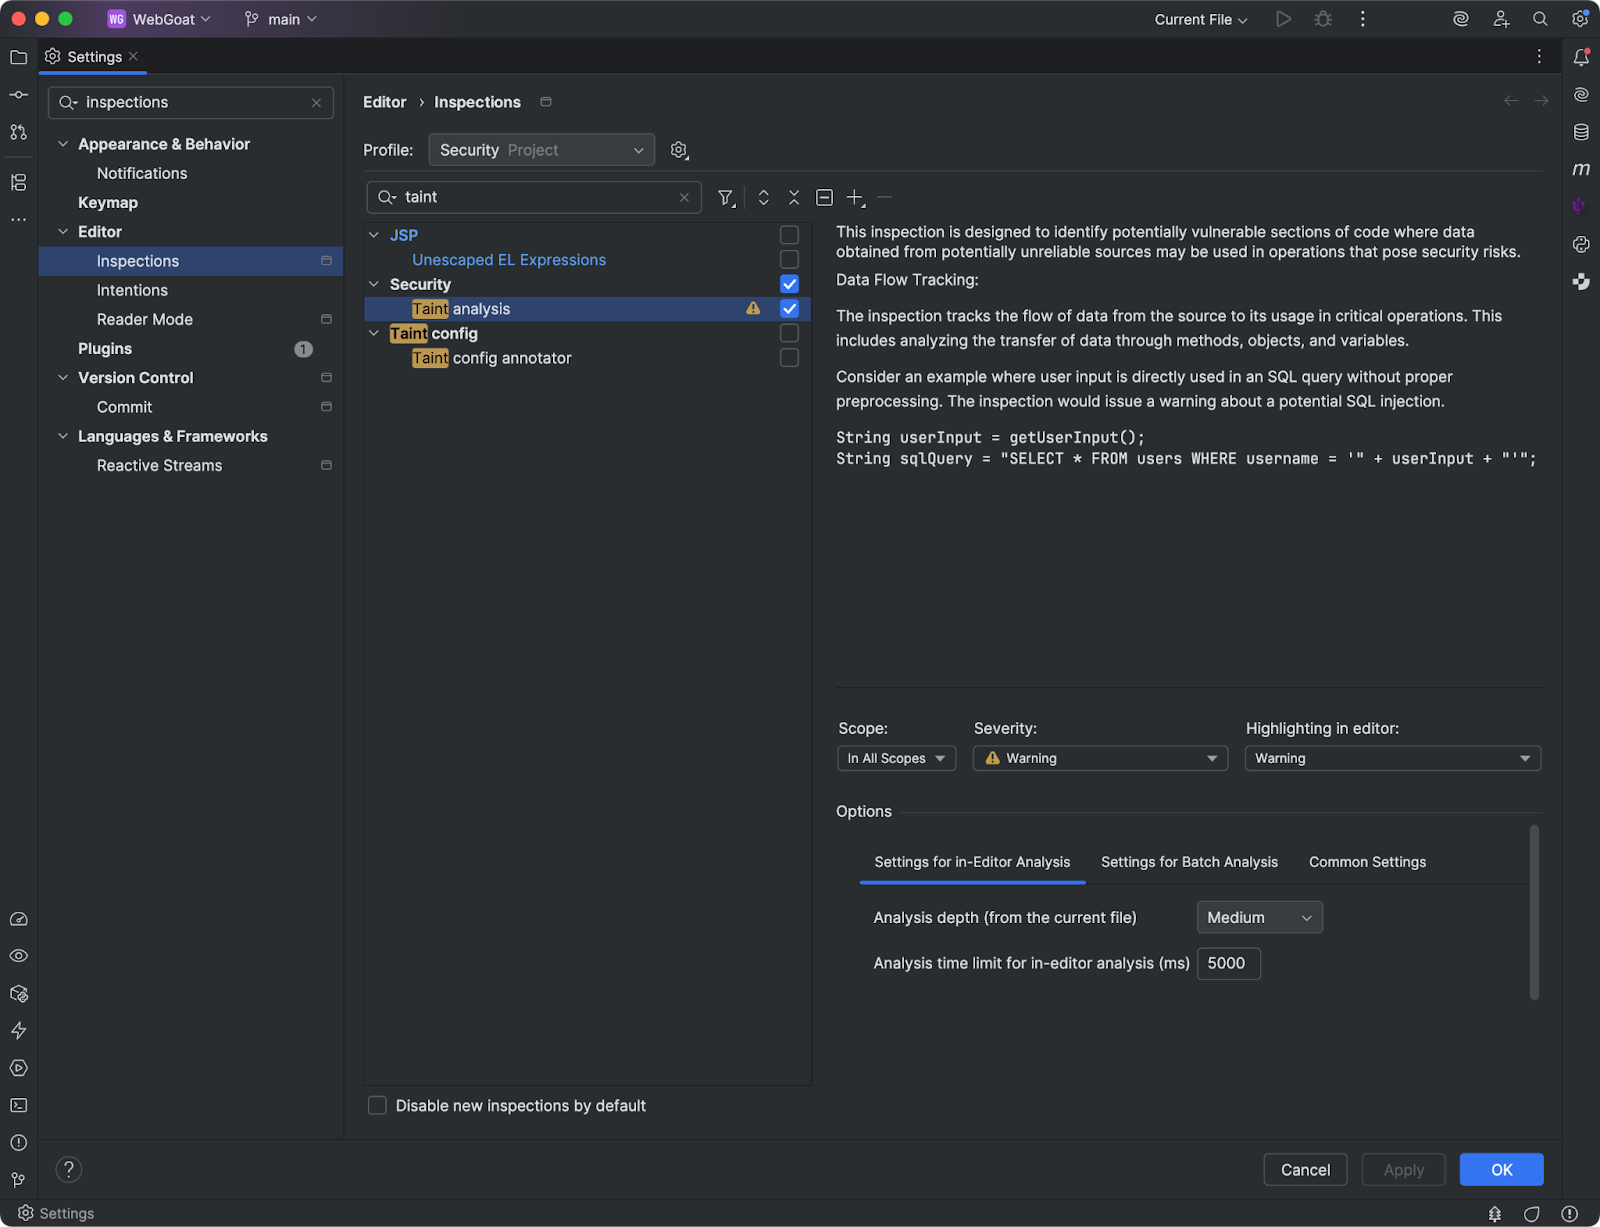The height and width of the screenshot is (1227, 1600).
Task: Uncheck the Taint analysis inspection
Action: click(789, 309)
